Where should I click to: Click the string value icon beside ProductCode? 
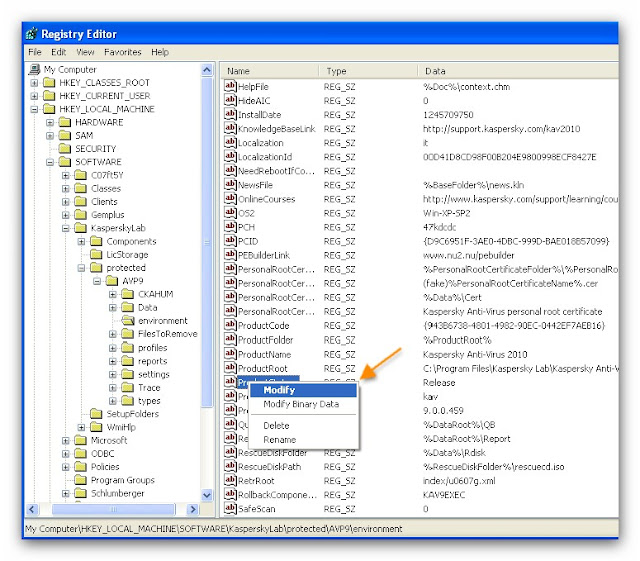click(x=230, y=325)
